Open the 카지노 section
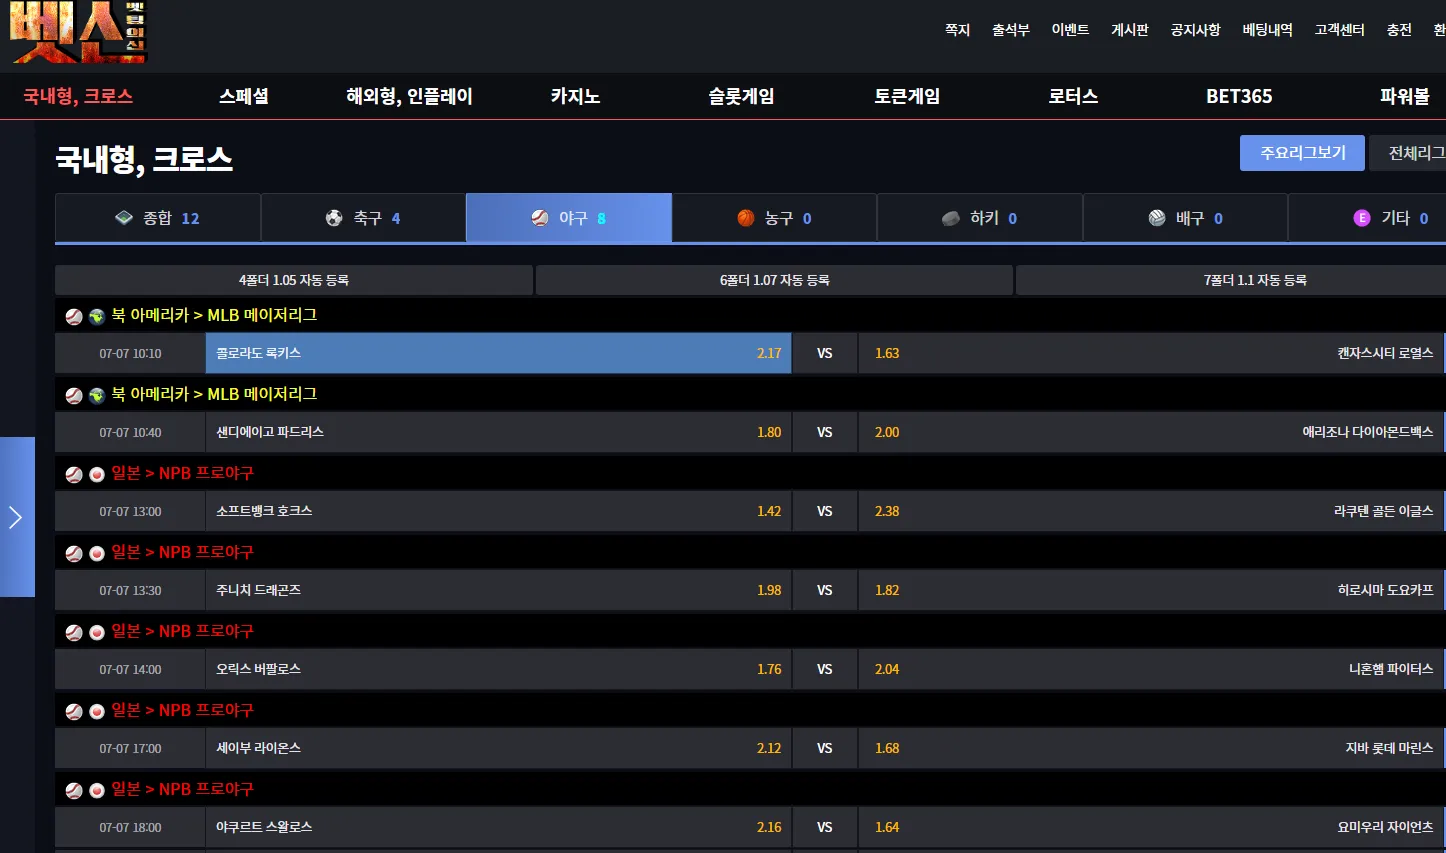1446x853 pixels. pos(575,97)
